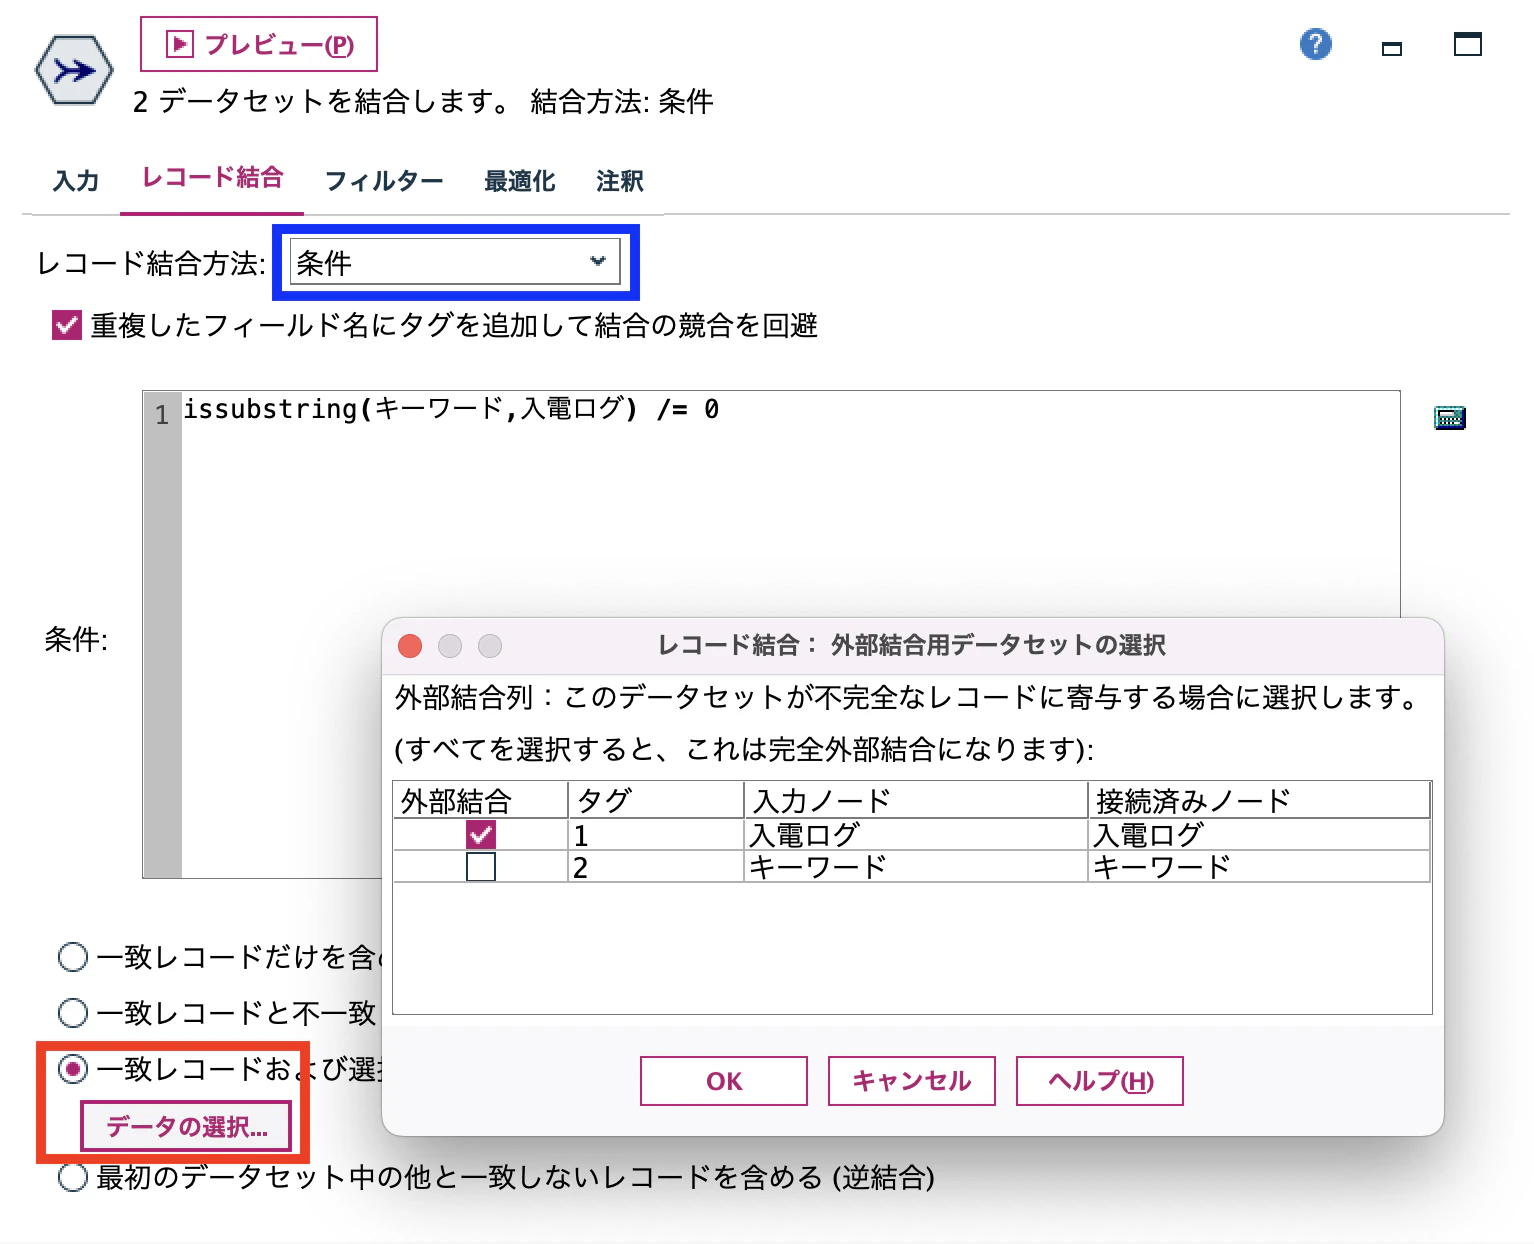Click the 外部結合 column header
Image resolution: width=1534 pixels, height=1244 pixels.
coord(481,800)
